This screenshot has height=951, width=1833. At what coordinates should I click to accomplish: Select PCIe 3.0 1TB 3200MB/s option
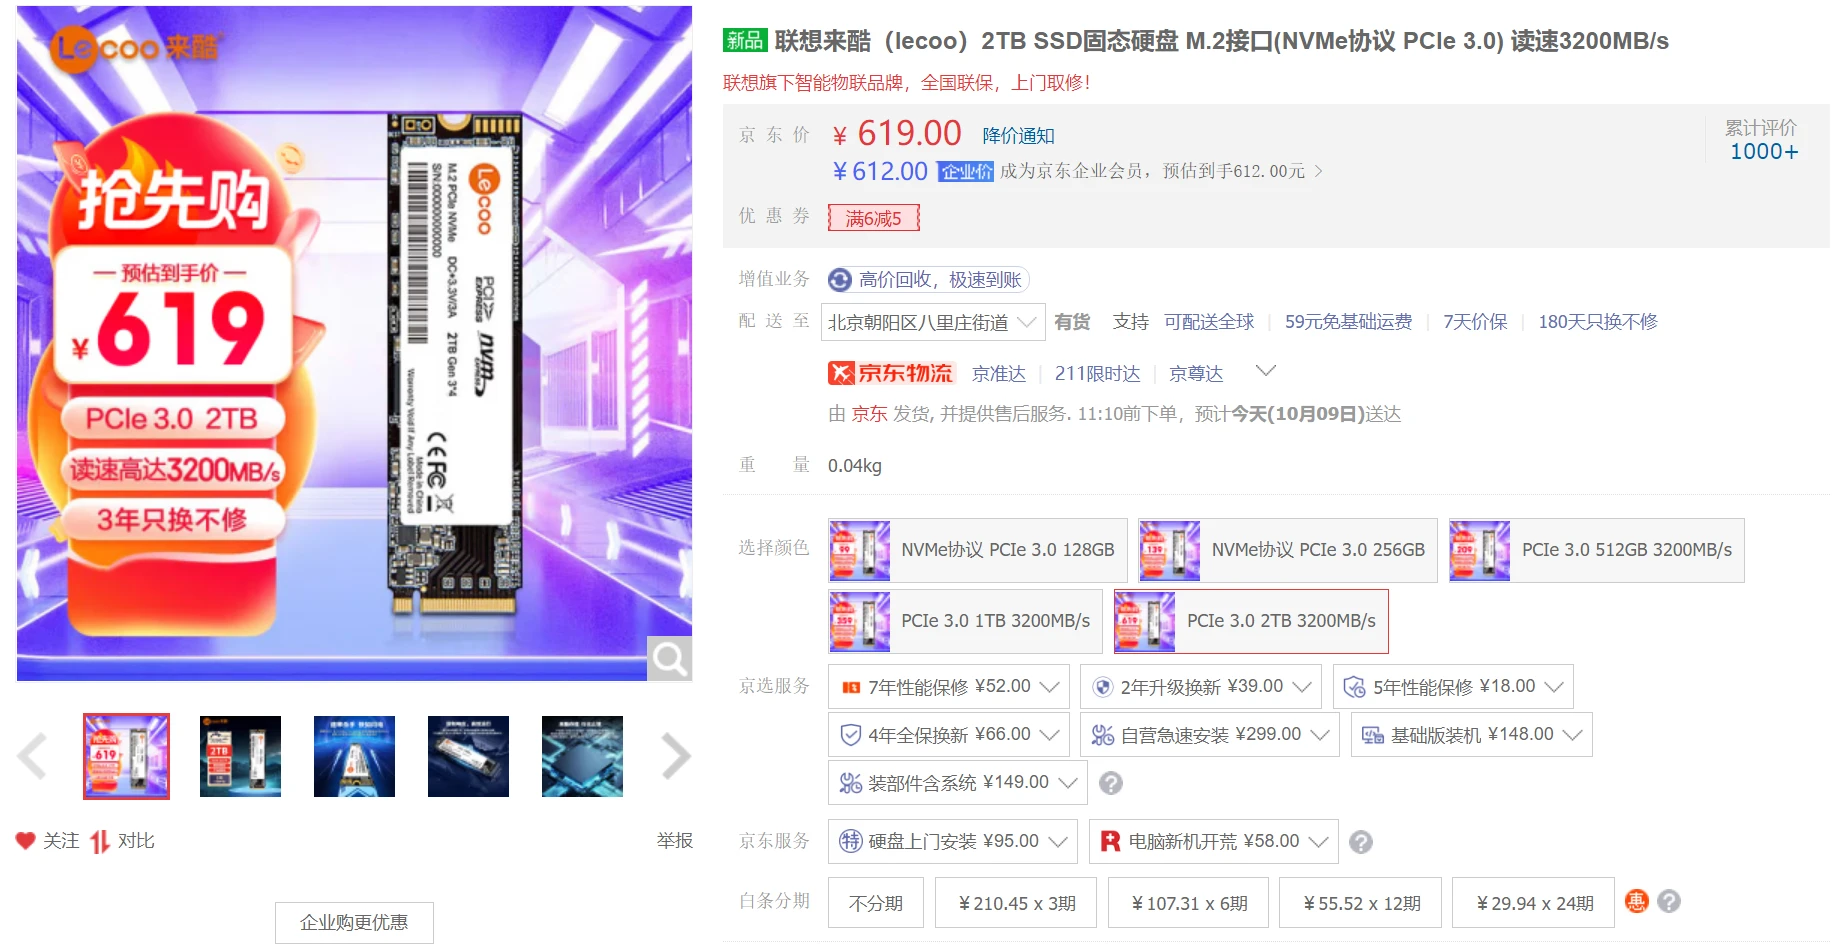965,621
